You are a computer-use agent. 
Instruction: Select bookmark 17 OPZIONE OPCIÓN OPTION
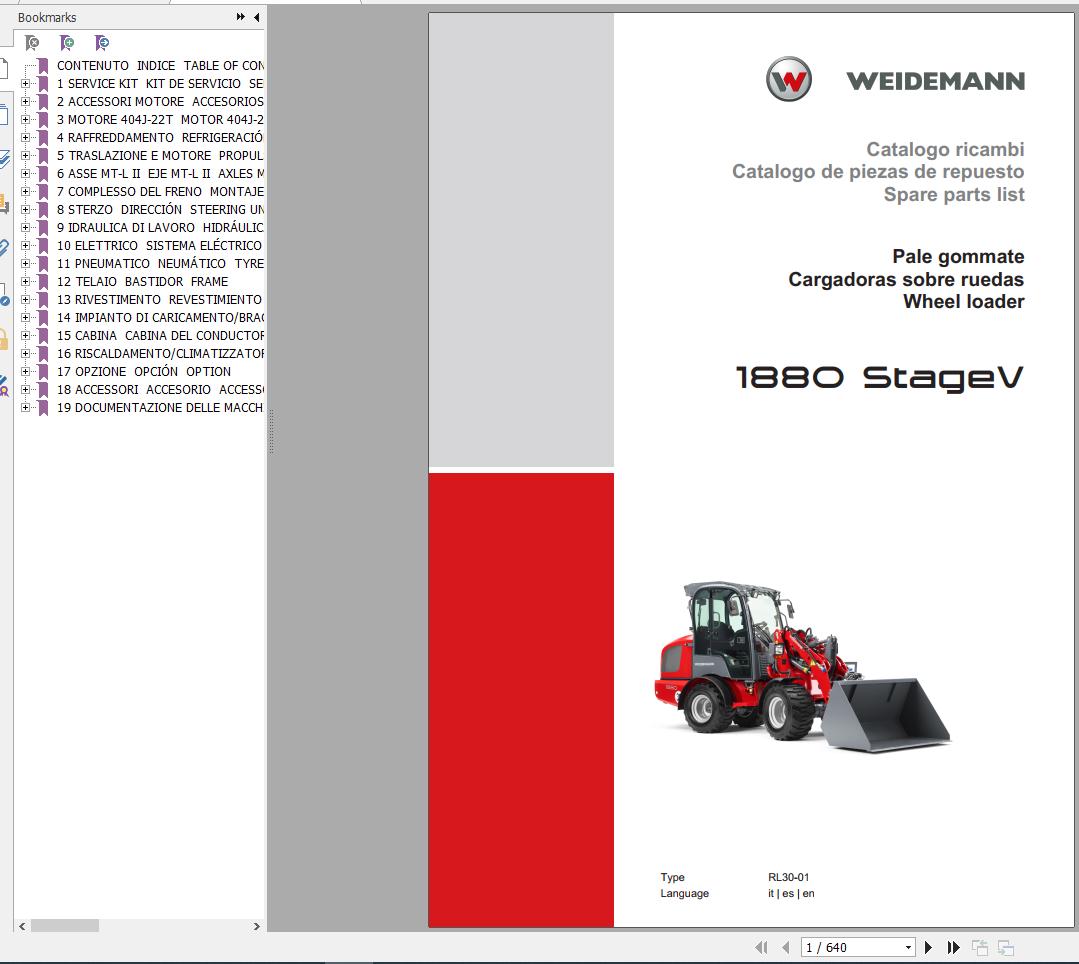(144, 372)
